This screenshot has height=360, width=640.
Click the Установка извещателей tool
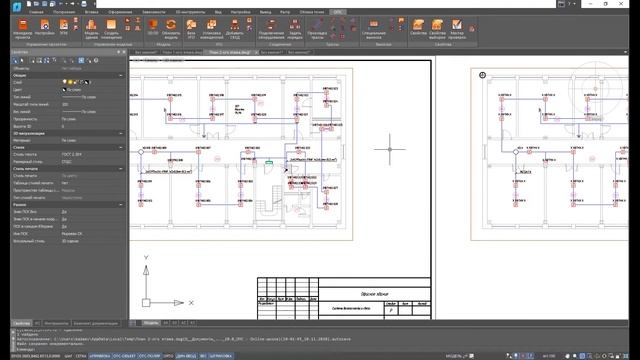(x=211, y=29)
